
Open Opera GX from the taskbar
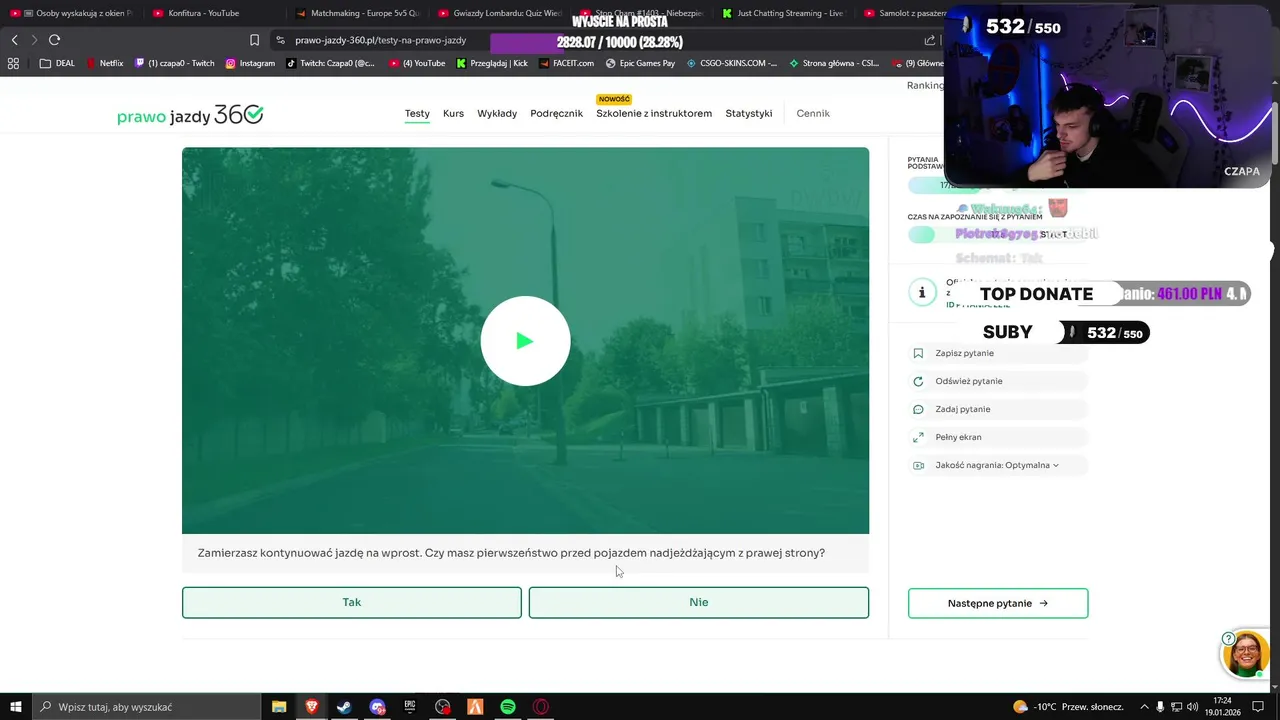541,707
